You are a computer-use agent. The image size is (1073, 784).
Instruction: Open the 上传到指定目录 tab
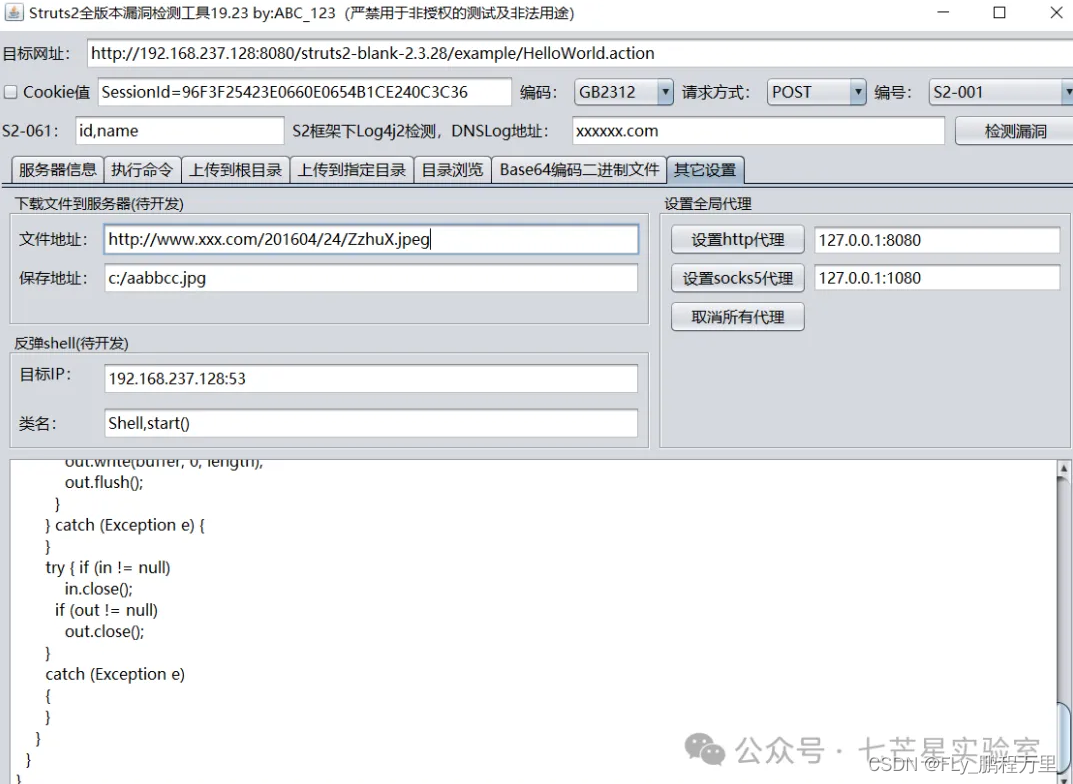click(x=352, y=170)
